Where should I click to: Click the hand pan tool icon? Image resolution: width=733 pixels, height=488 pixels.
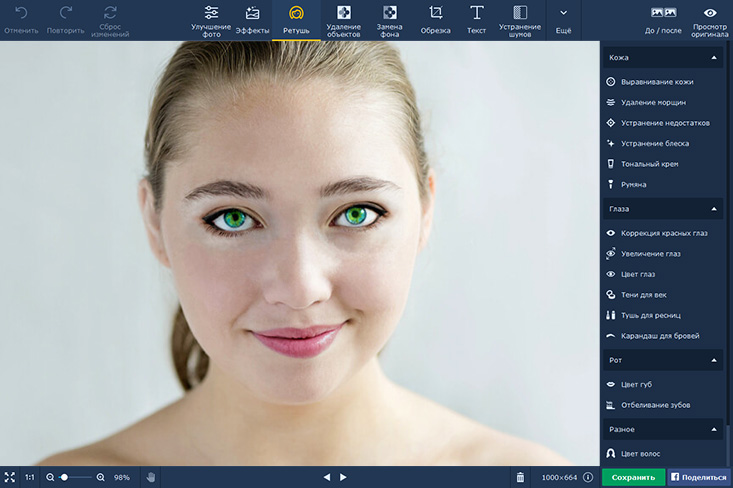coord(151,477)
